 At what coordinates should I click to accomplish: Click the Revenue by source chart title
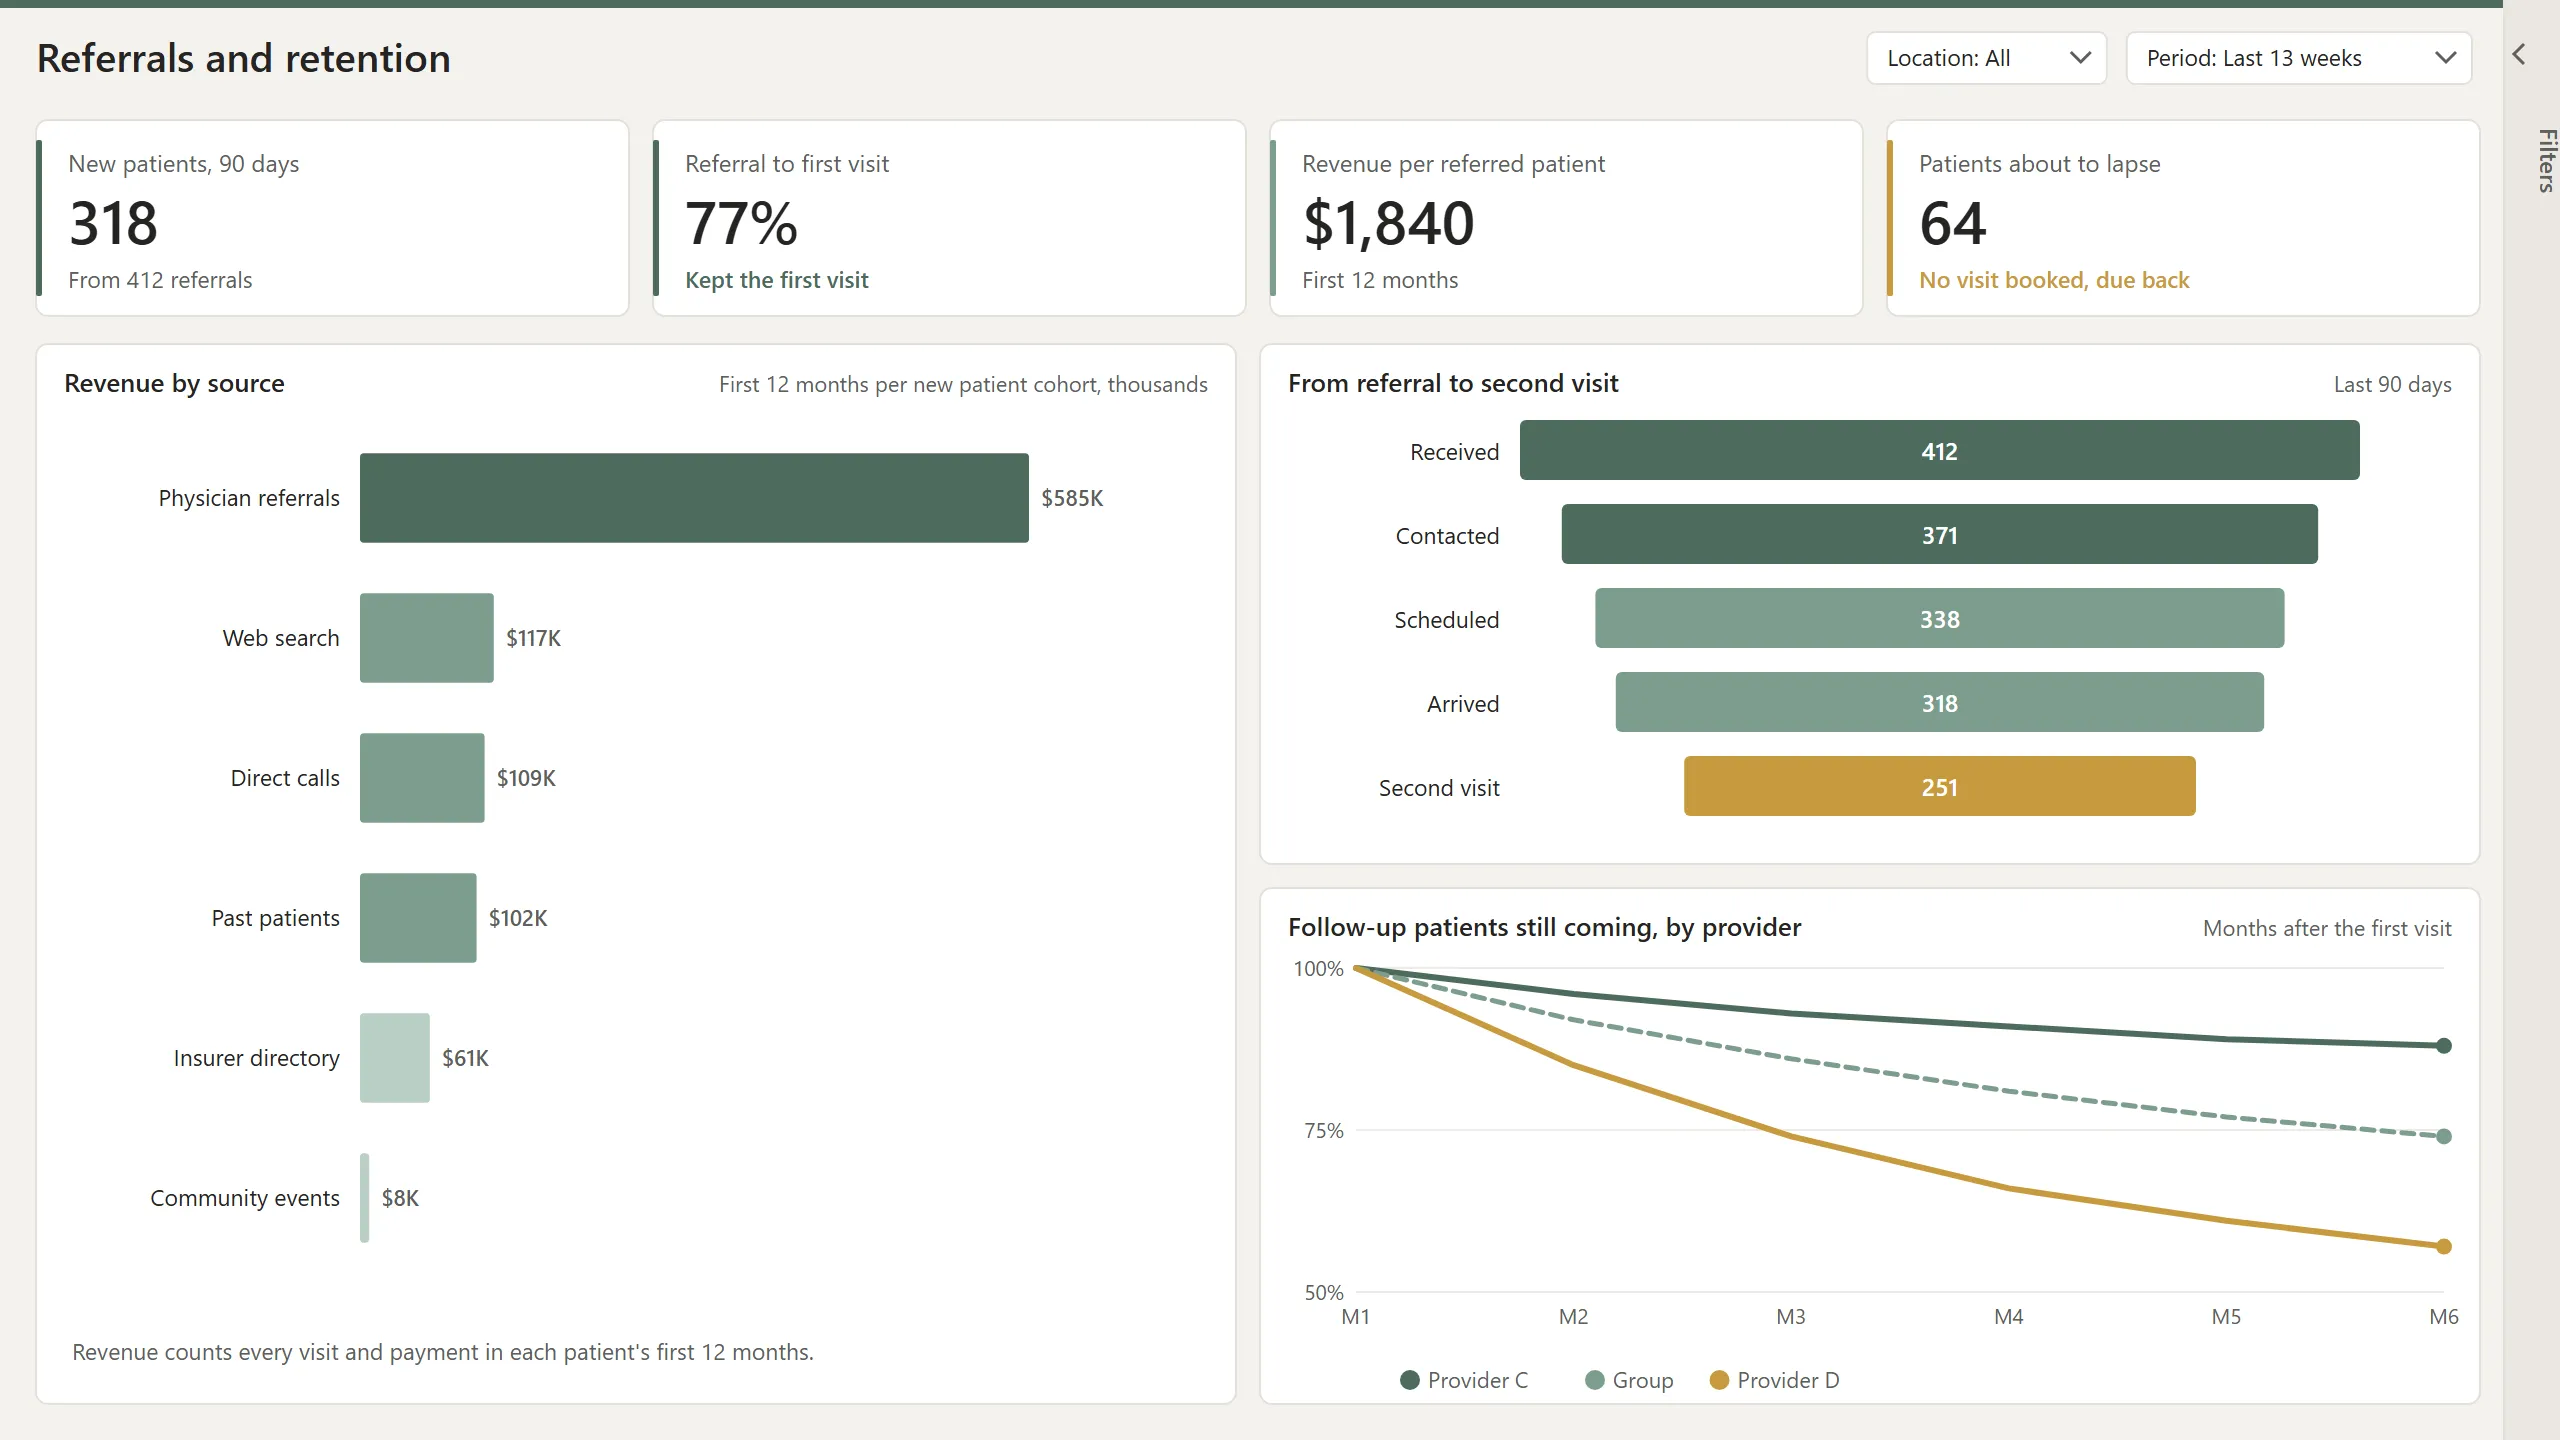pyautogui.click(x=174, y=383)
